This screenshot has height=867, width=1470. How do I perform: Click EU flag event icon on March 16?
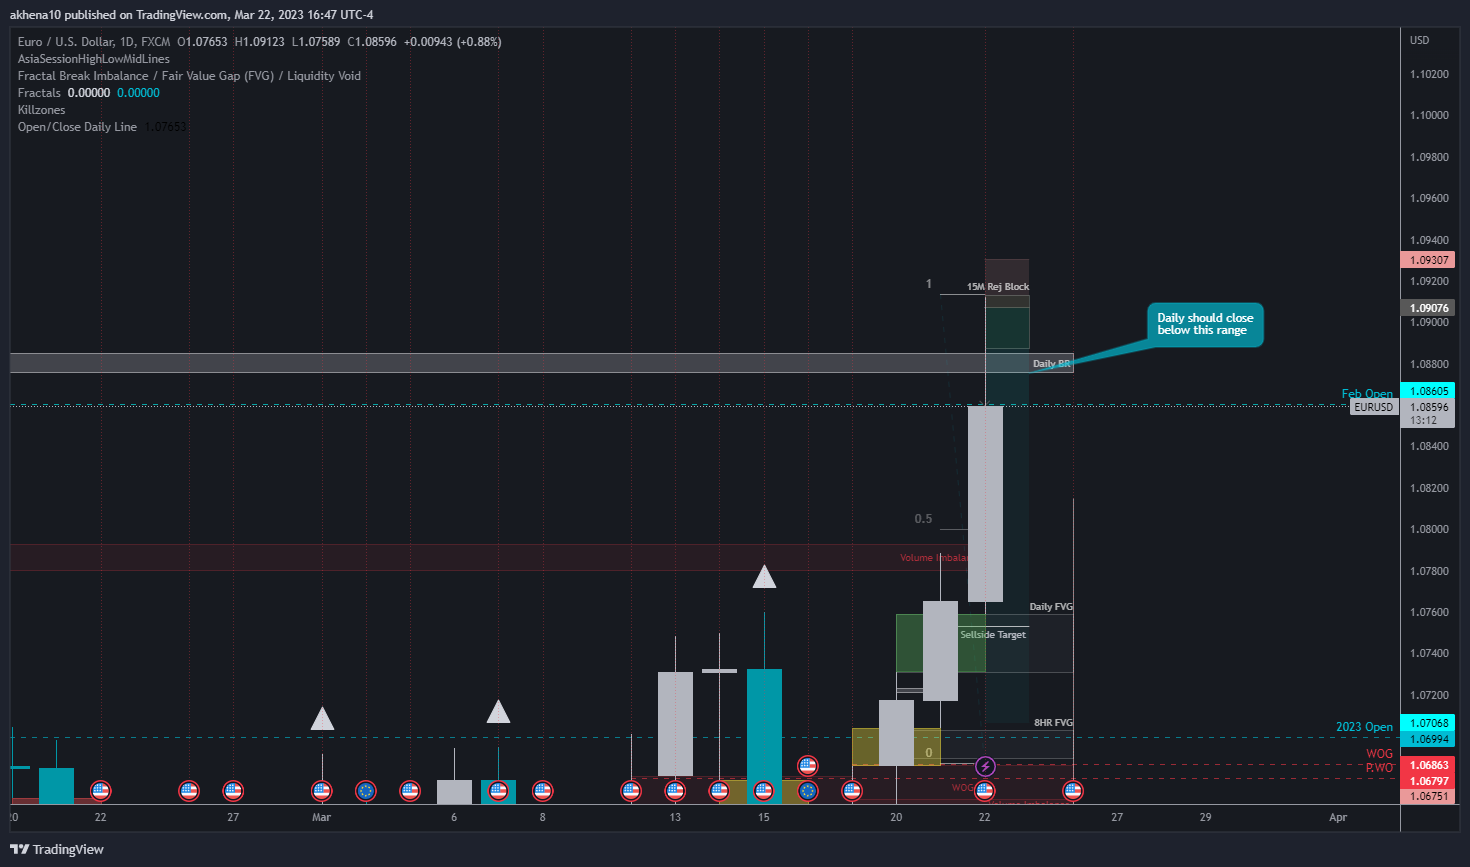[808, 791]
